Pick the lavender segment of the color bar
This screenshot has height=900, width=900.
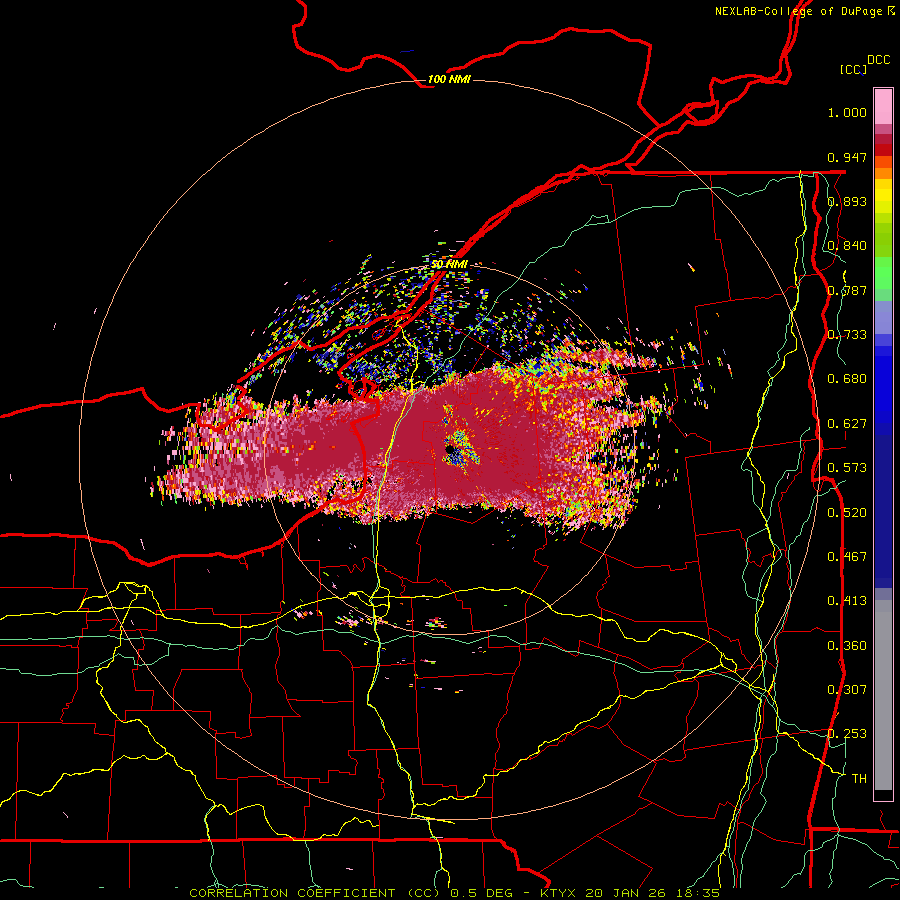tap(883, 317)
